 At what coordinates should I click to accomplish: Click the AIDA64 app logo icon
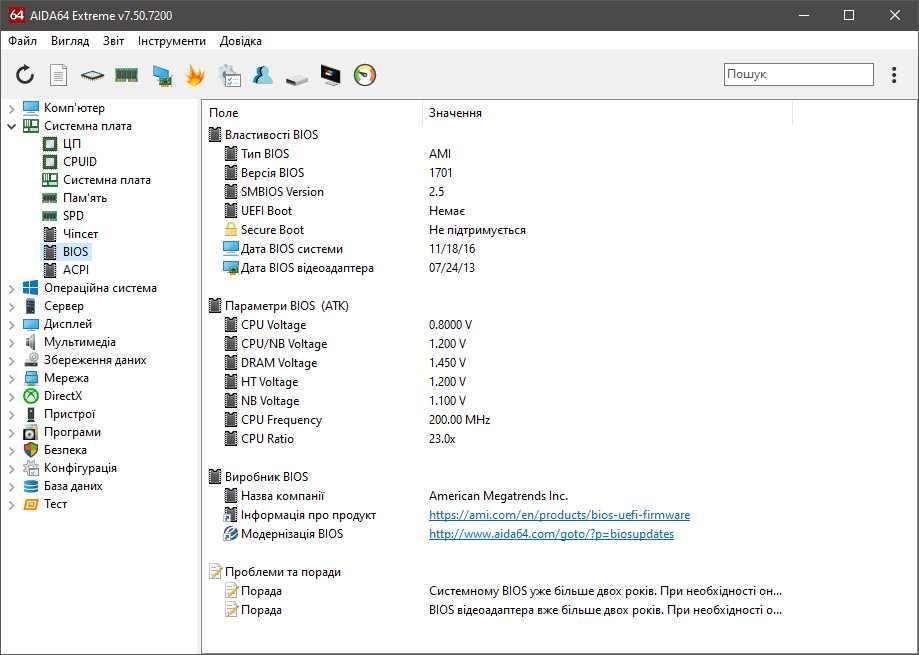click(x=17, y=15)
